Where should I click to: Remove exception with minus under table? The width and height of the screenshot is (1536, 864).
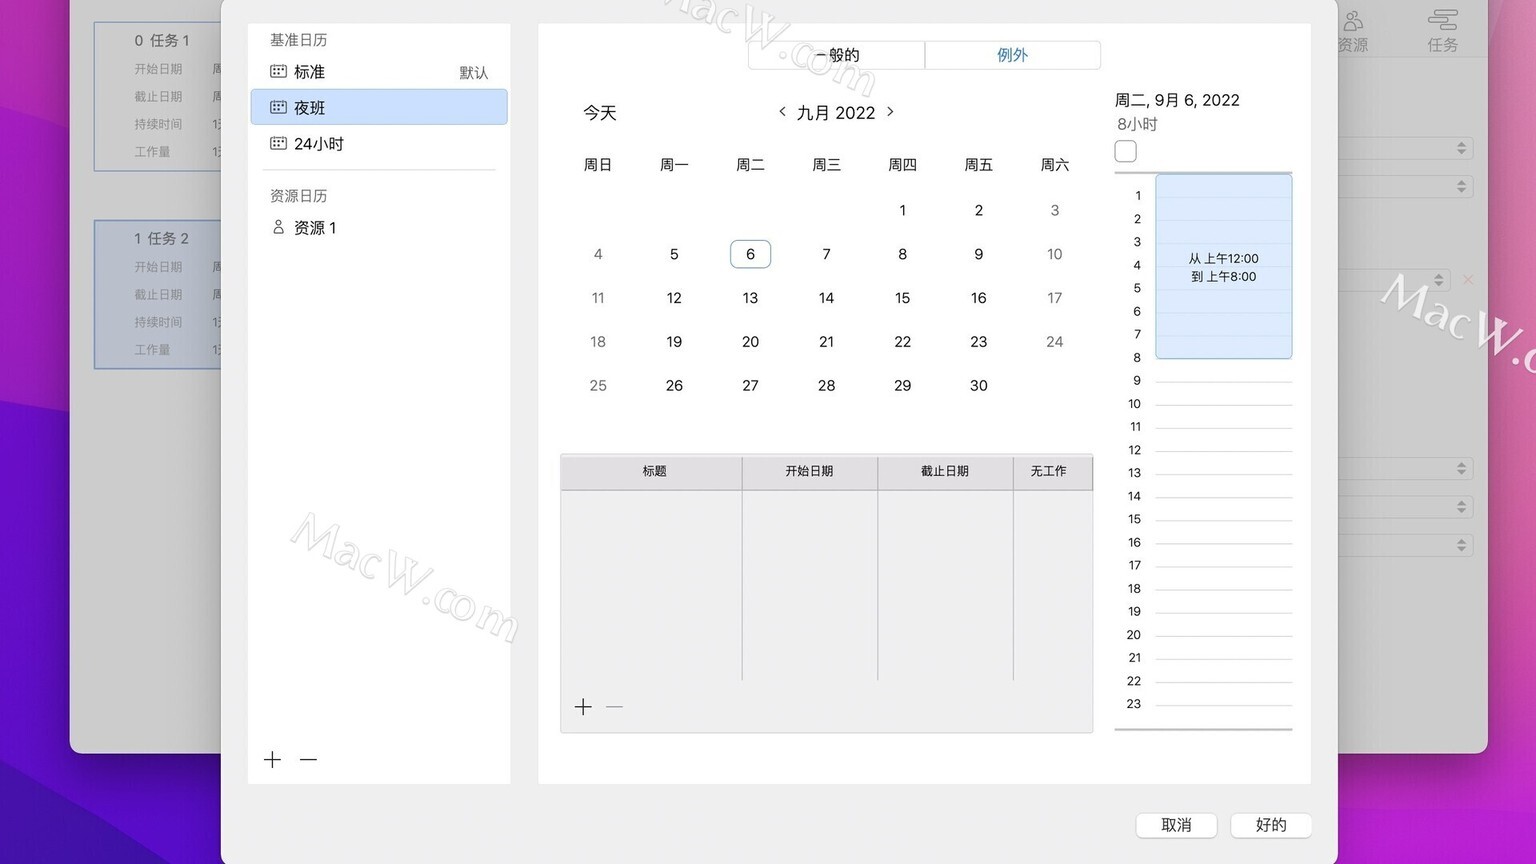tap(614, 707)
